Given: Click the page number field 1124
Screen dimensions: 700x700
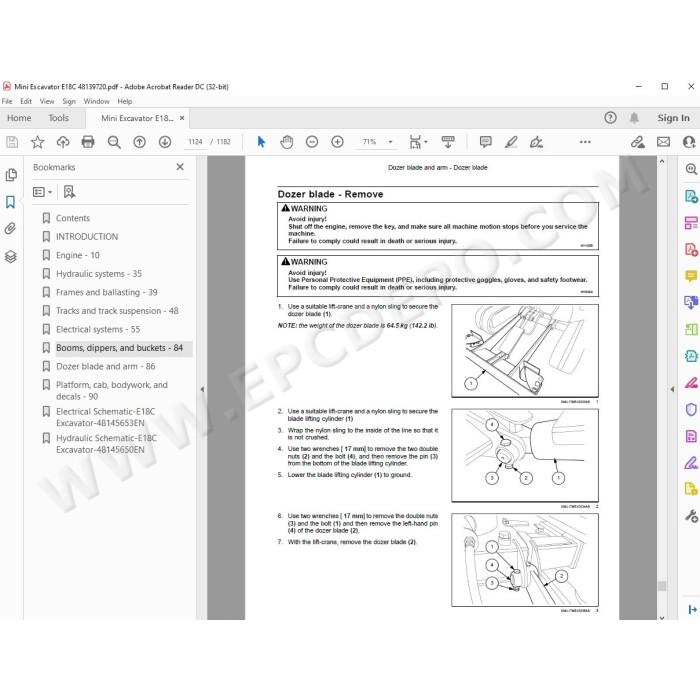Looking at the screenshot, I should (x=195, y=142).
